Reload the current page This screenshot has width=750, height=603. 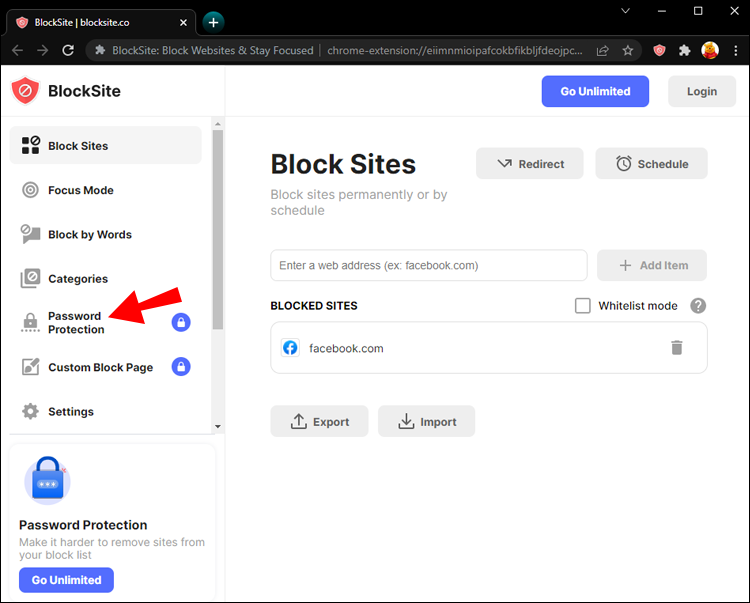[68, 50]
